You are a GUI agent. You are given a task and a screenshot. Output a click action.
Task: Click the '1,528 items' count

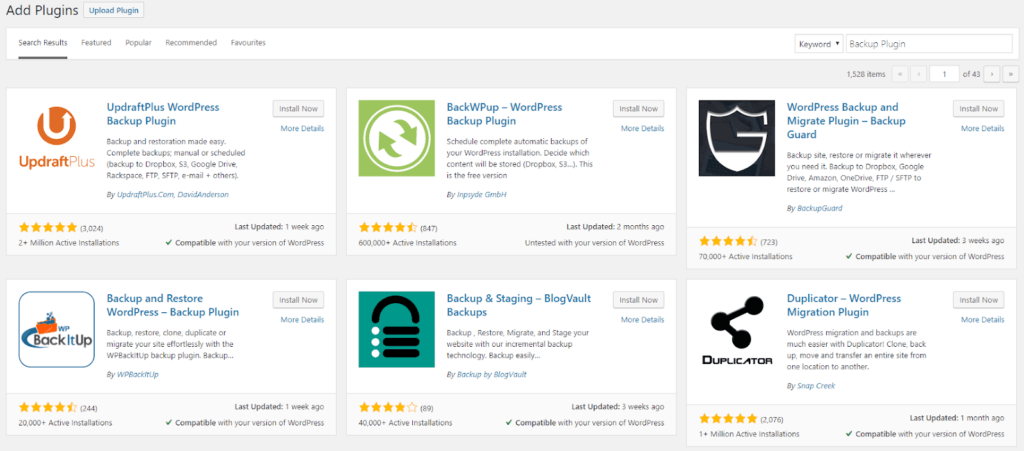866,74
